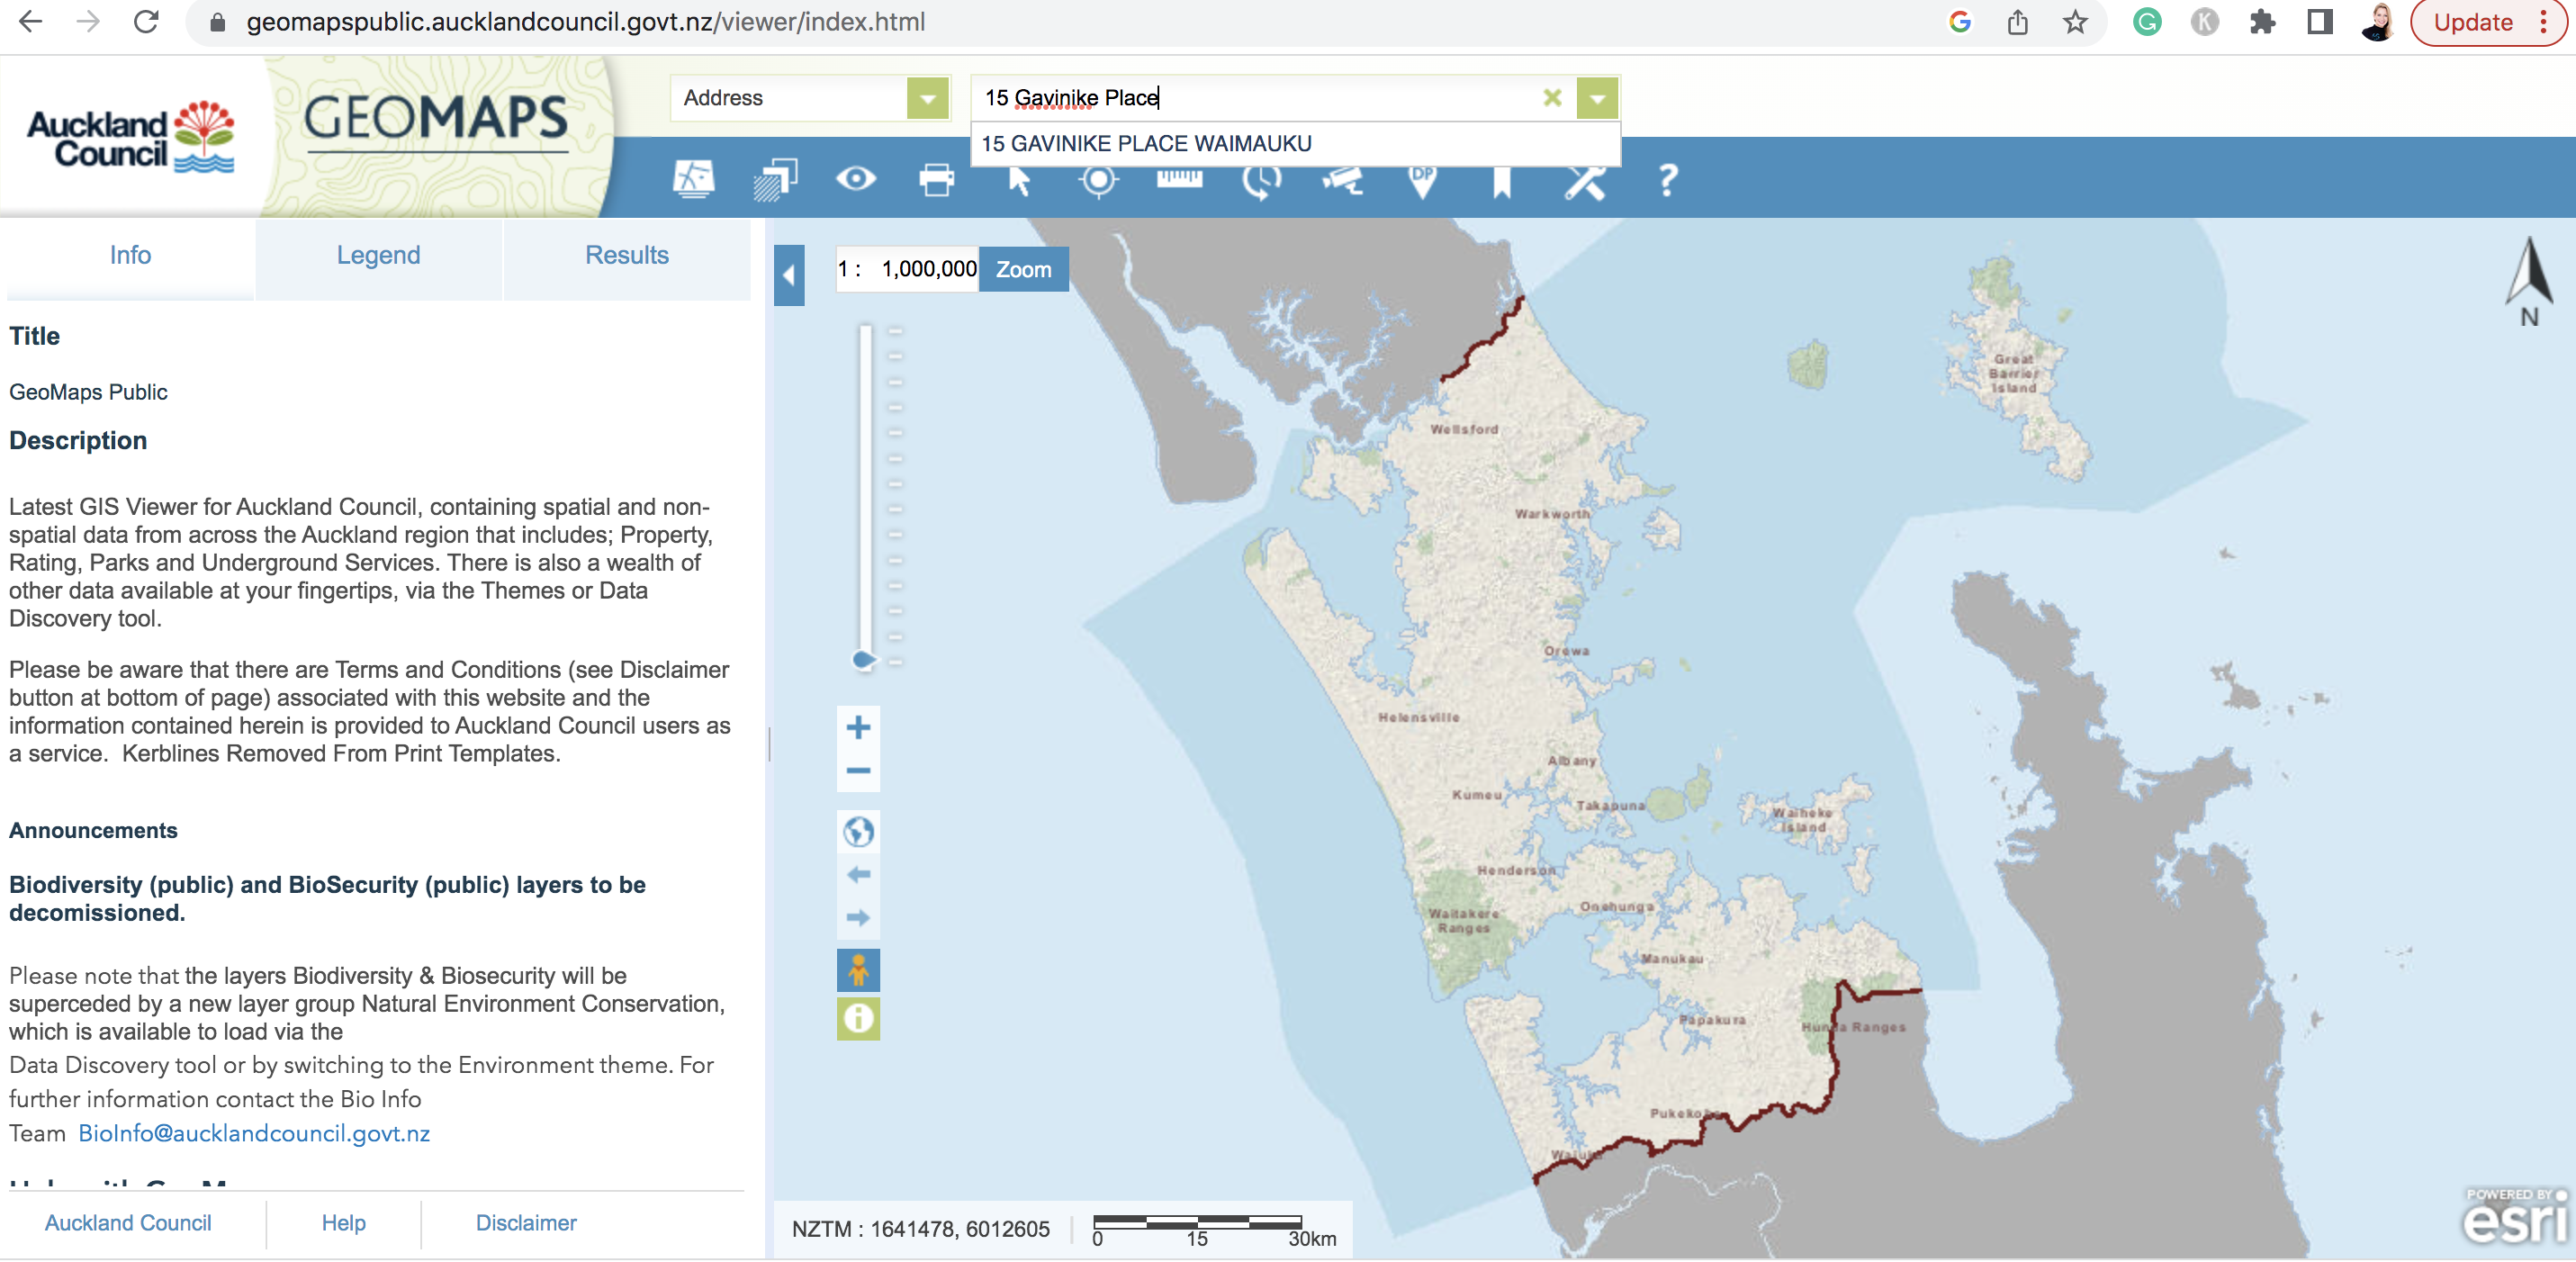This screenshot has width=2576, height=1262.
Task: Reload the page in the browser
Action: click(146, 22)
